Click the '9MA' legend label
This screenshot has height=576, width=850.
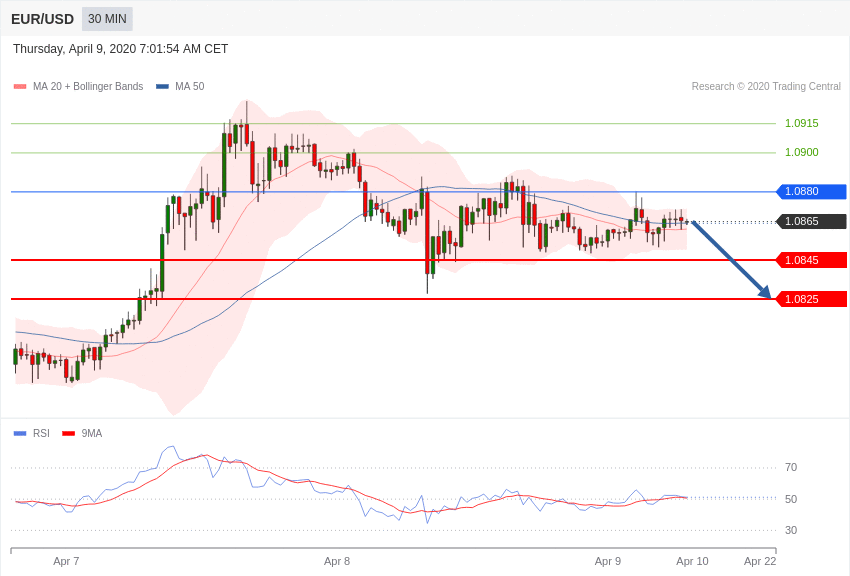pyautogui.click(x=92, y=433)
